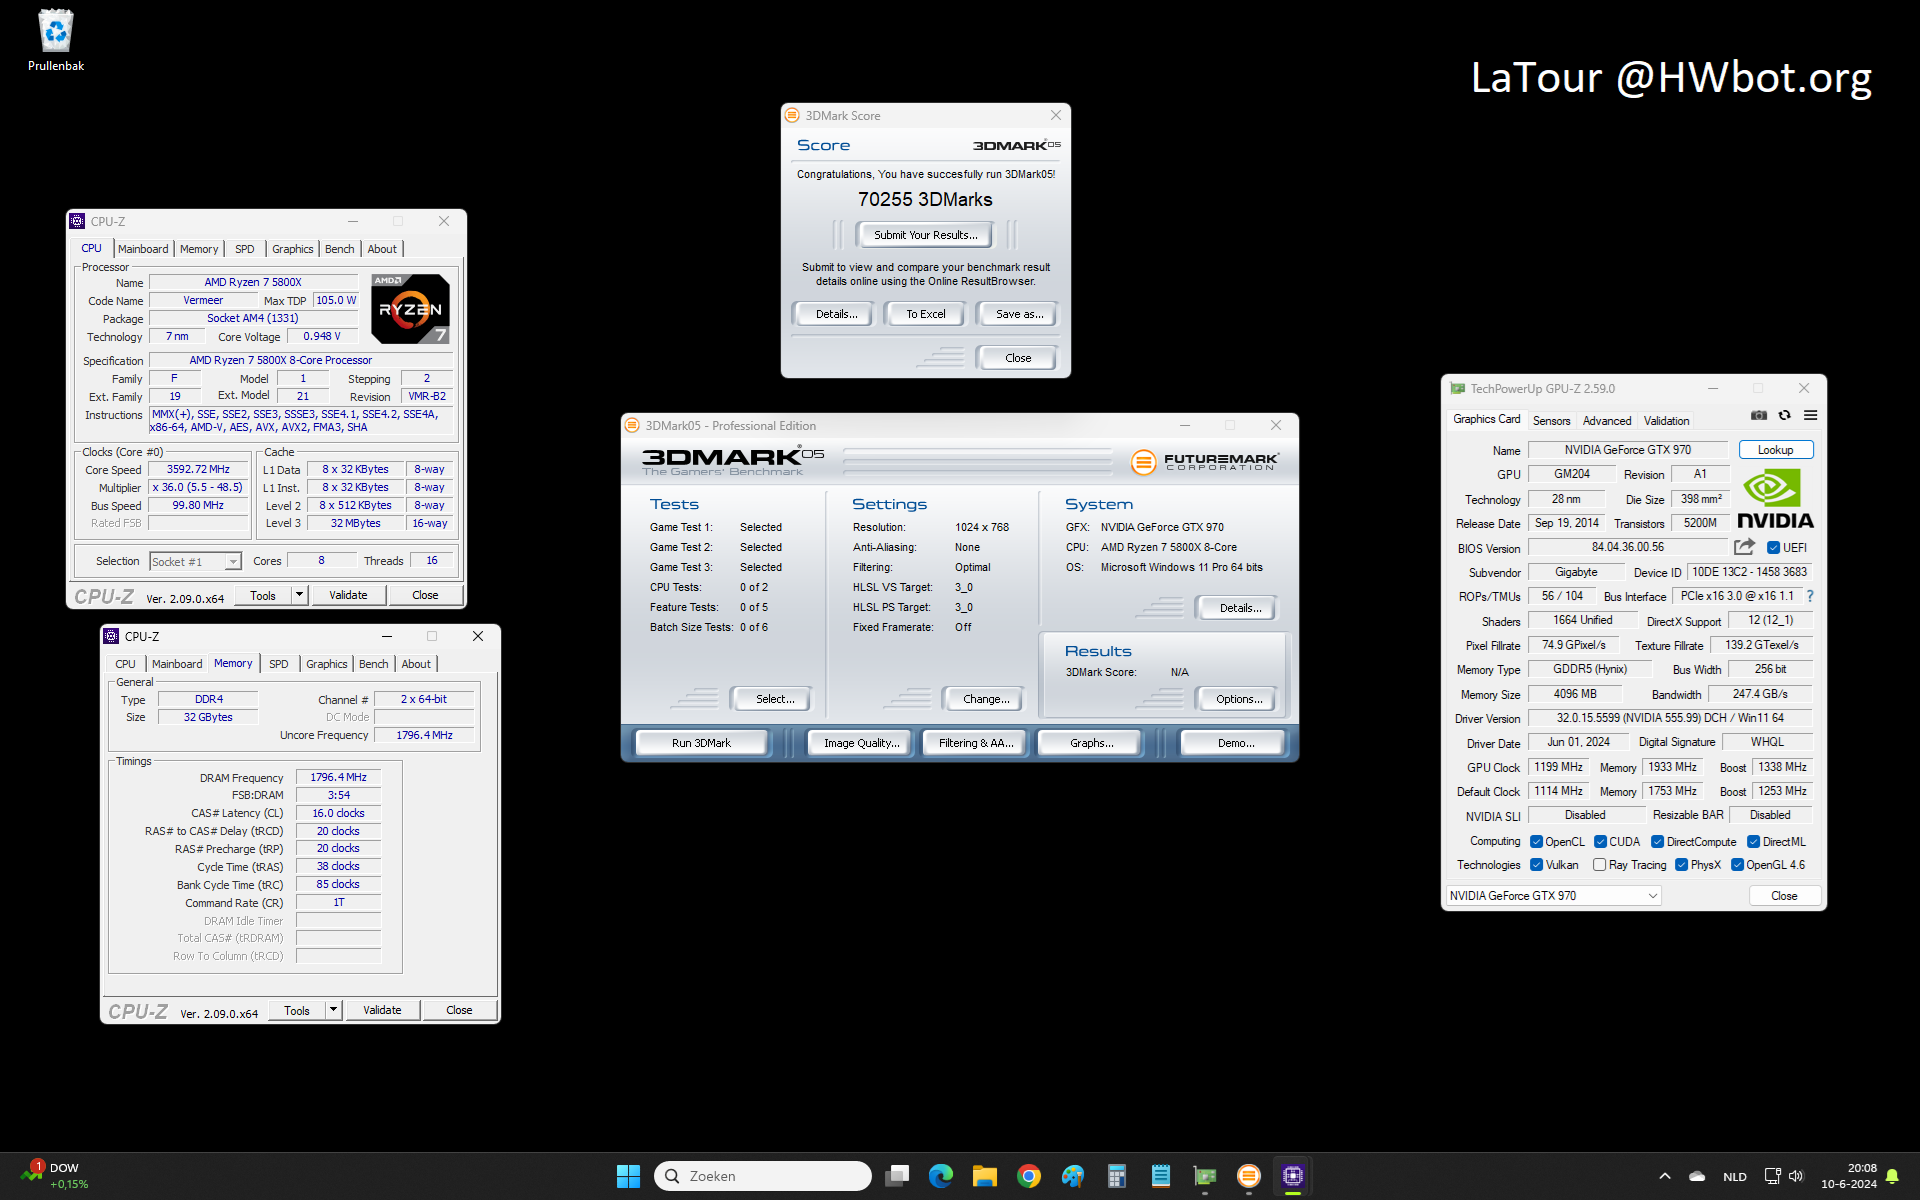Click the Zoeken taskbar search box

(763, 1176)
